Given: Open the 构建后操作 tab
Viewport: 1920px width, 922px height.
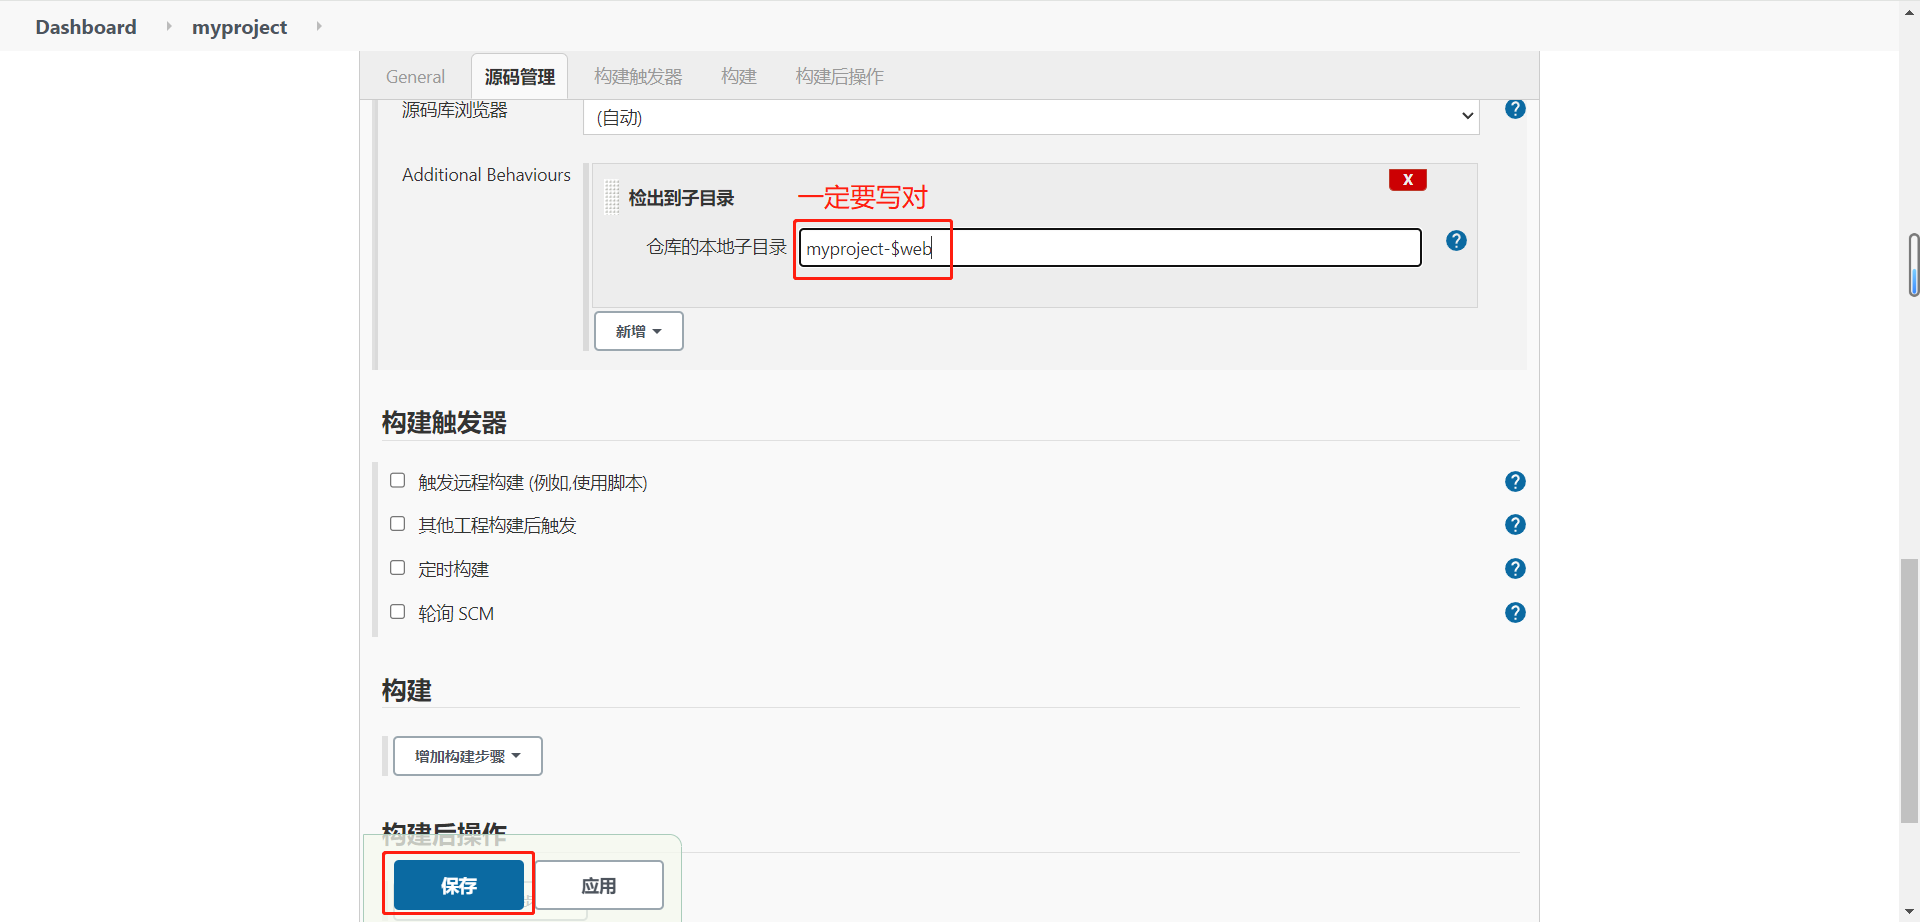Looking at the screenshot, I should [839, 77].
